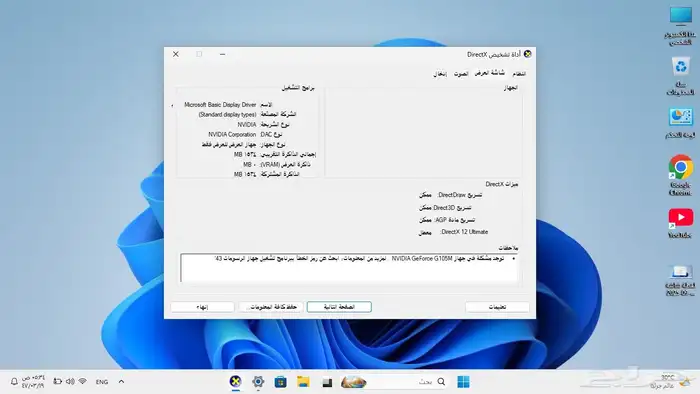Switch to the Display tab in DirectX tool
This screenshot has width=700, height=394.
tap(489, 73)
